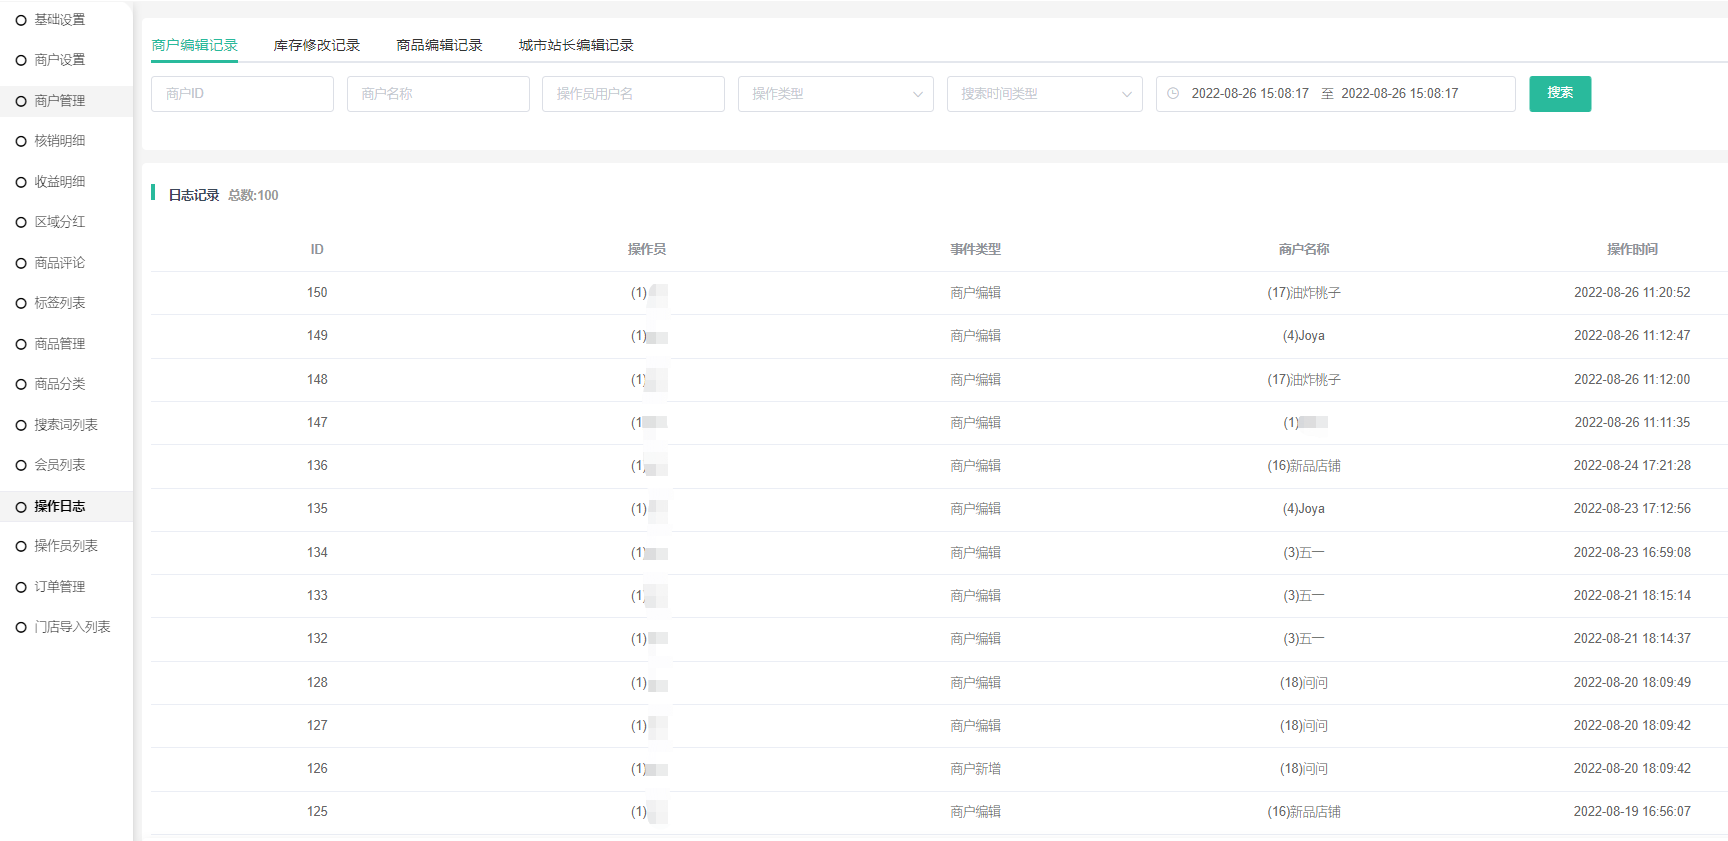The height and width of the screenshot is (841, 1728).
Task: Click the clock icon in date range field
Action: point(1173,94)
